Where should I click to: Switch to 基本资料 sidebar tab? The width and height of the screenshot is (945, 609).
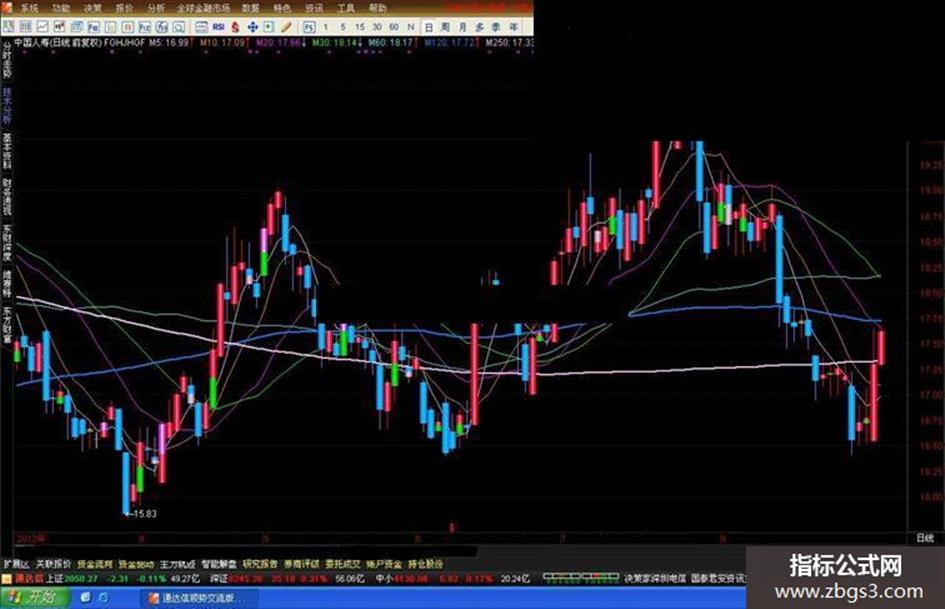click(x=7, y=151)
